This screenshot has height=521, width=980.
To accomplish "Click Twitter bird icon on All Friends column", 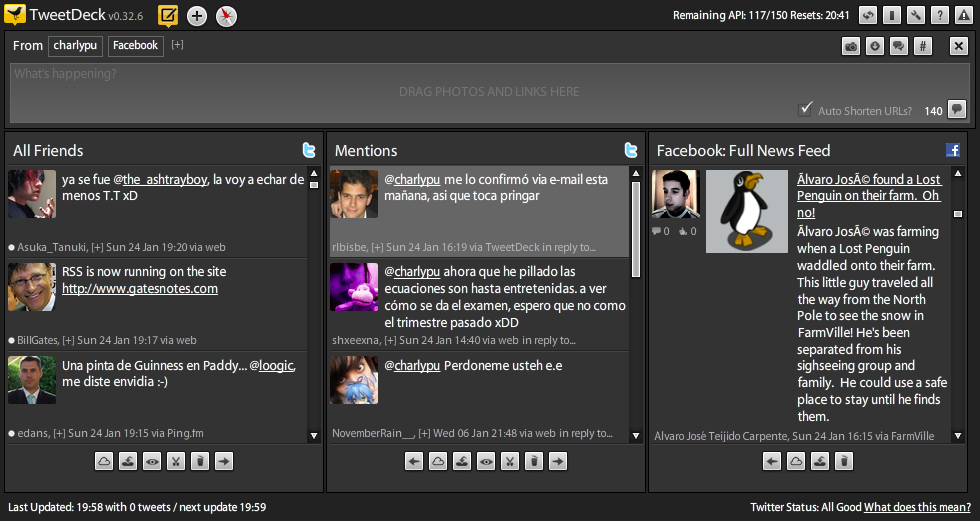I will click(x=309, y=150).
